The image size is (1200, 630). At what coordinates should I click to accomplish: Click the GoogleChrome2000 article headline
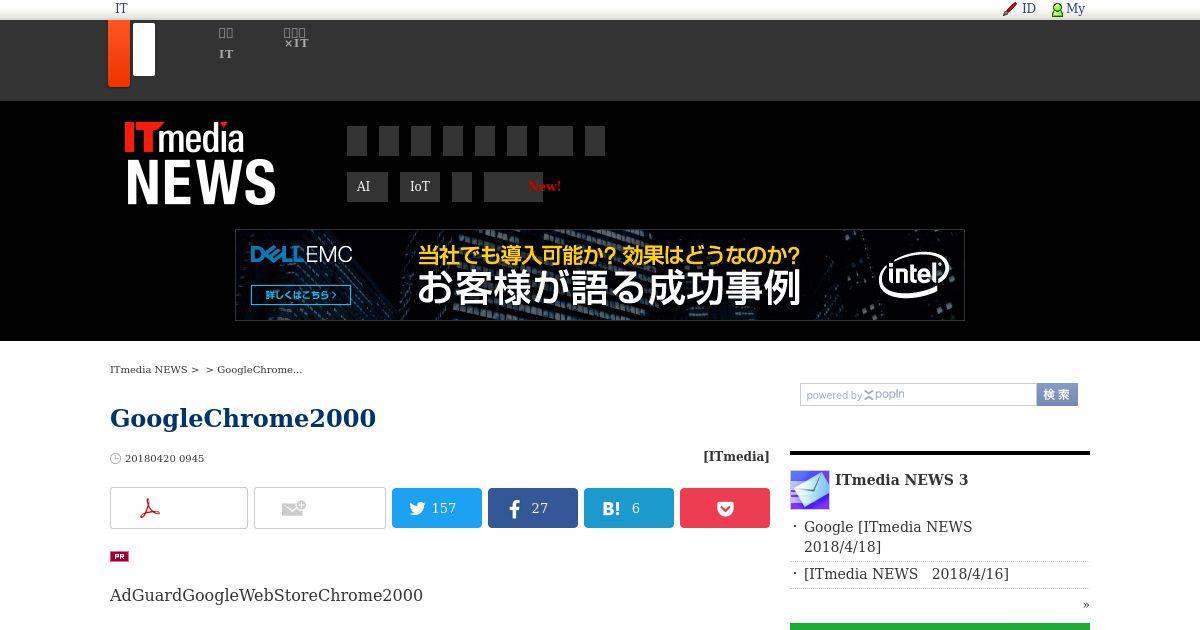pos(243,418)
